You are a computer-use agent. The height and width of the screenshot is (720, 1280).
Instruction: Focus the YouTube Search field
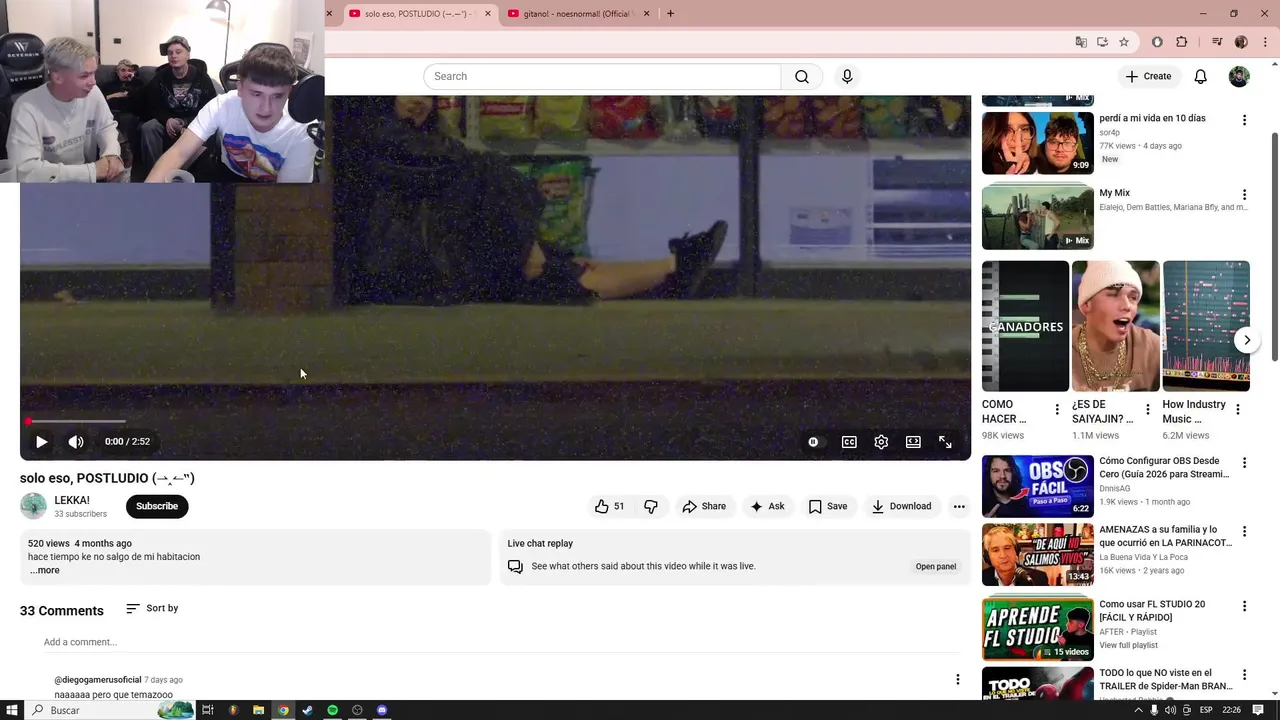(603, 77)
